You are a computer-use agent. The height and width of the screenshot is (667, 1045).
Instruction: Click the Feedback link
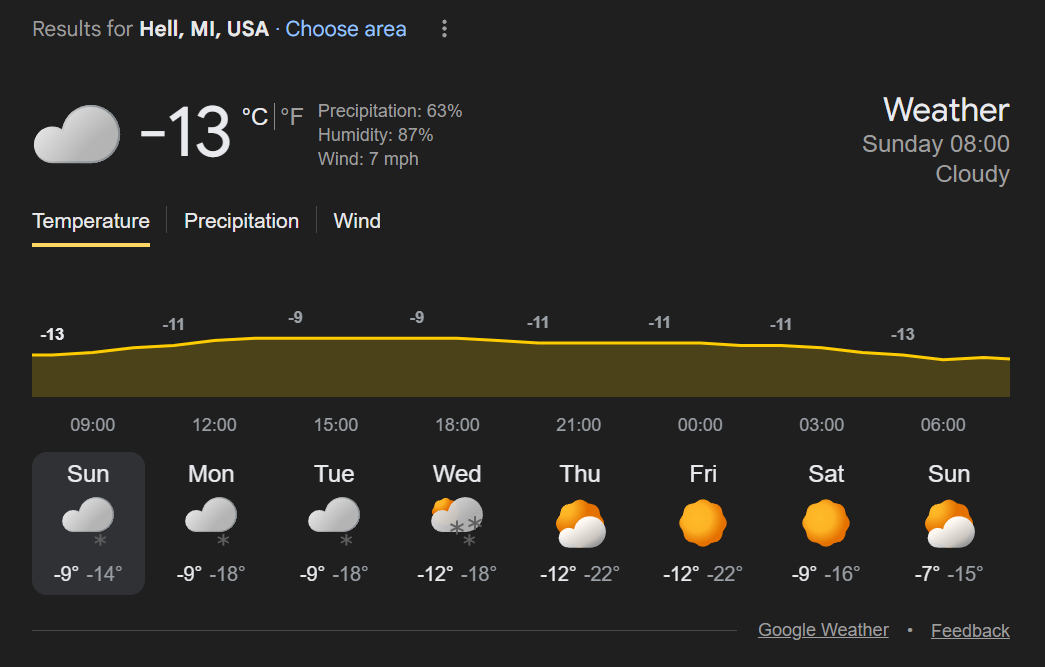tap(970, 630)
